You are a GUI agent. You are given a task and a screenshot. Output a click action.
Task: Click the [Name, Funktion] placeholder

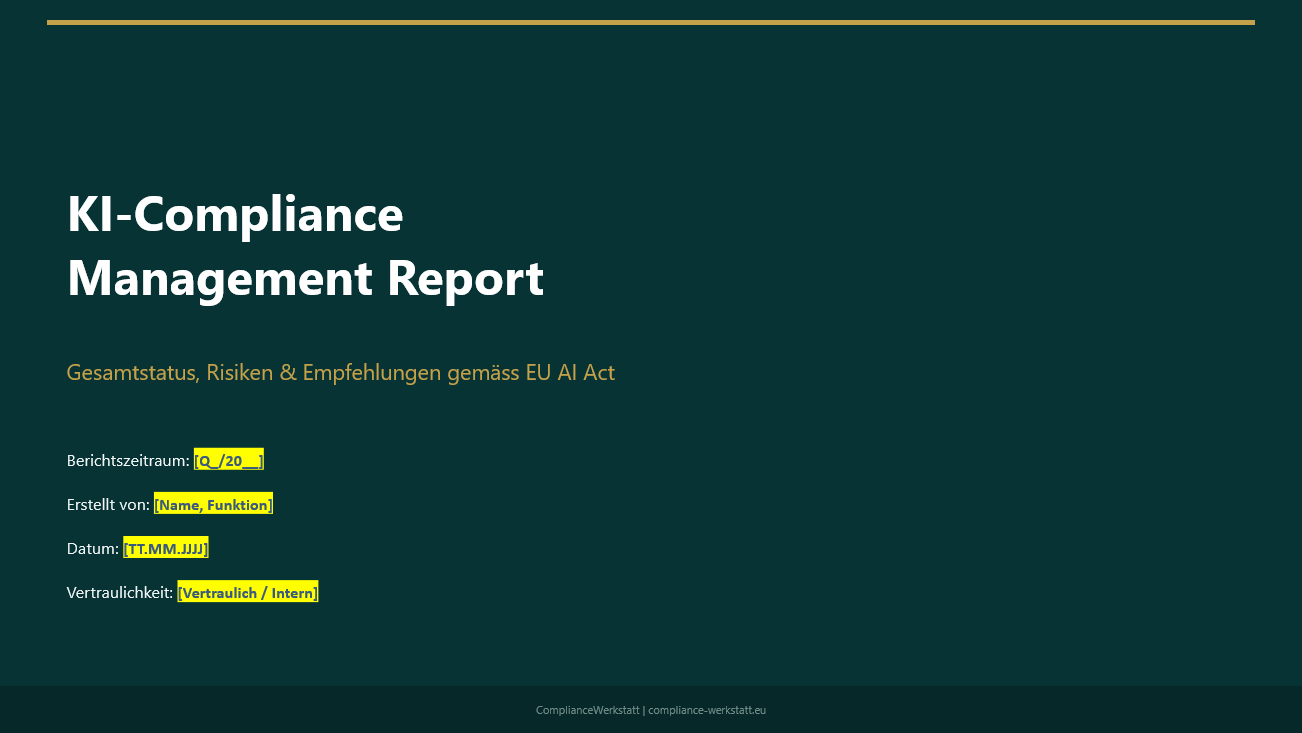point(213,504)
